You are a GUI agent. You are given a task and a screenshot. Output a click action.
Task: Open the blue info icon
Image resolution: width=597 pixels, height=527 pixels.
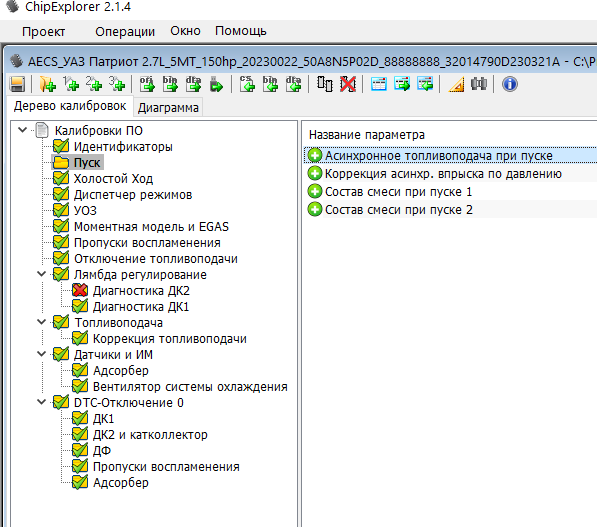coord(510,84)
